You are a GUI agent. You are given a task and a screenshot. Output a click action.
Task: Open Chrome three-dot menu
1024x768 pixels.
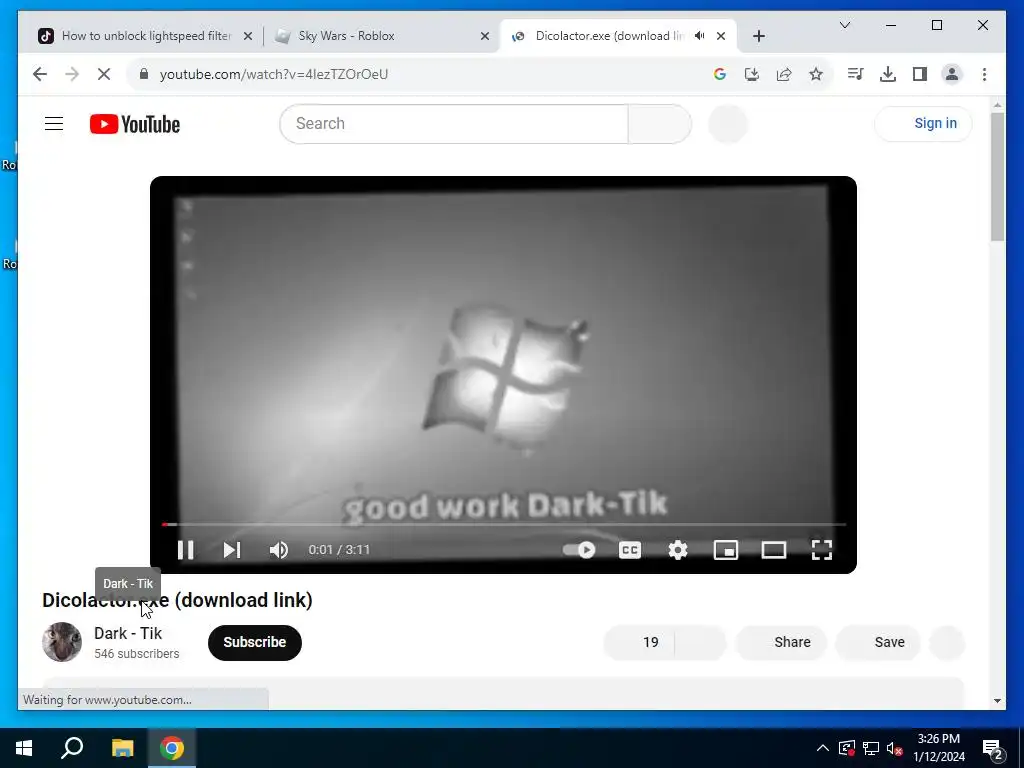(x=984, y=74)
